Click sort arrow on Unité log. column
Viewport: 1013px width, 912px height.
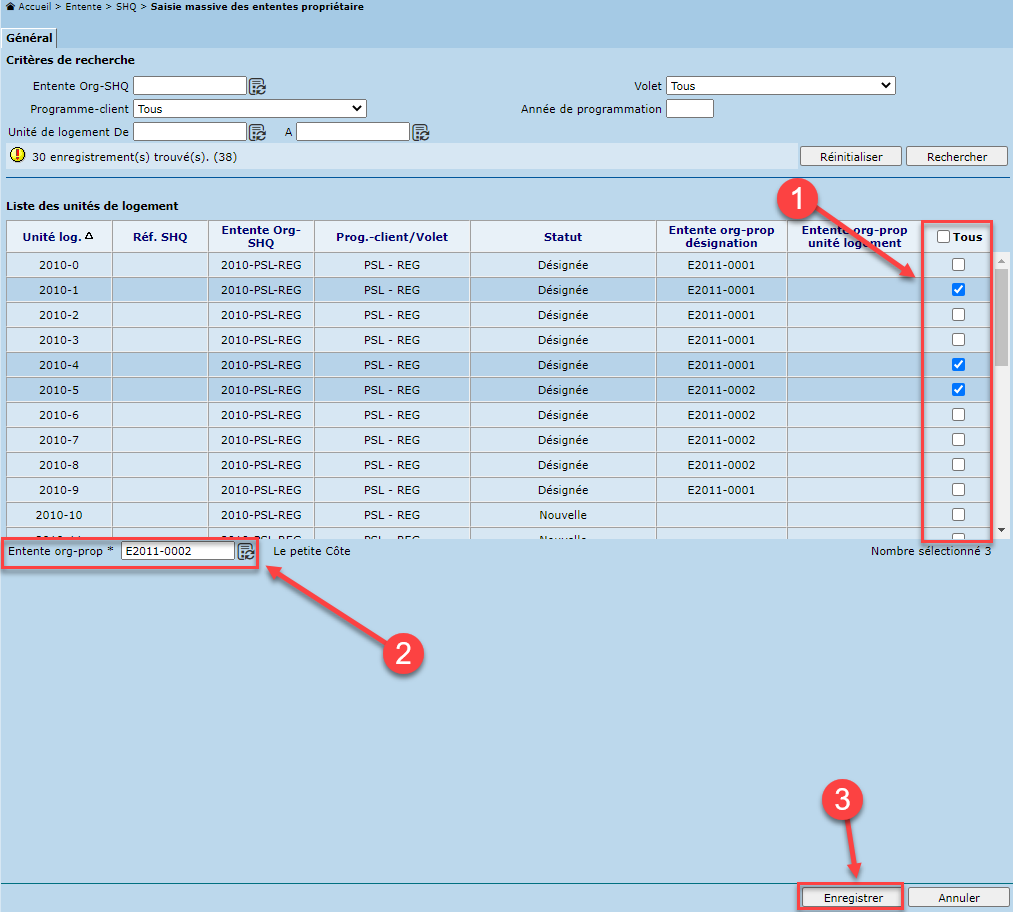click(89, 237)
